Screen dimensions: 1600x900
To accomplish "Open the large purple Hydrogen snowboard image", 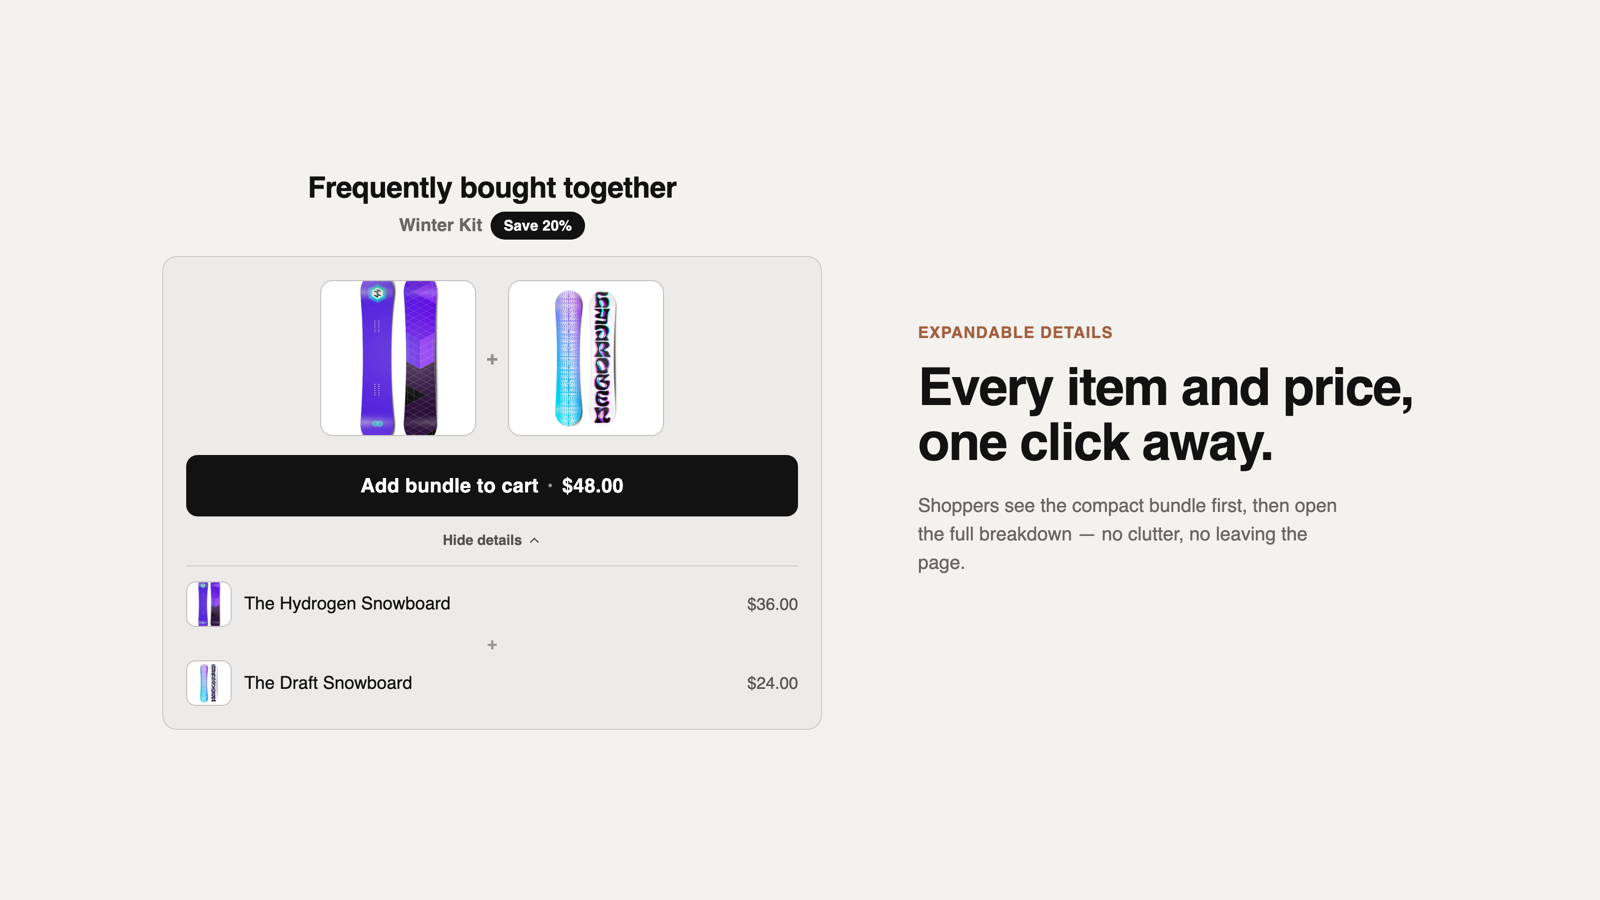I will [x=398, y=358].
